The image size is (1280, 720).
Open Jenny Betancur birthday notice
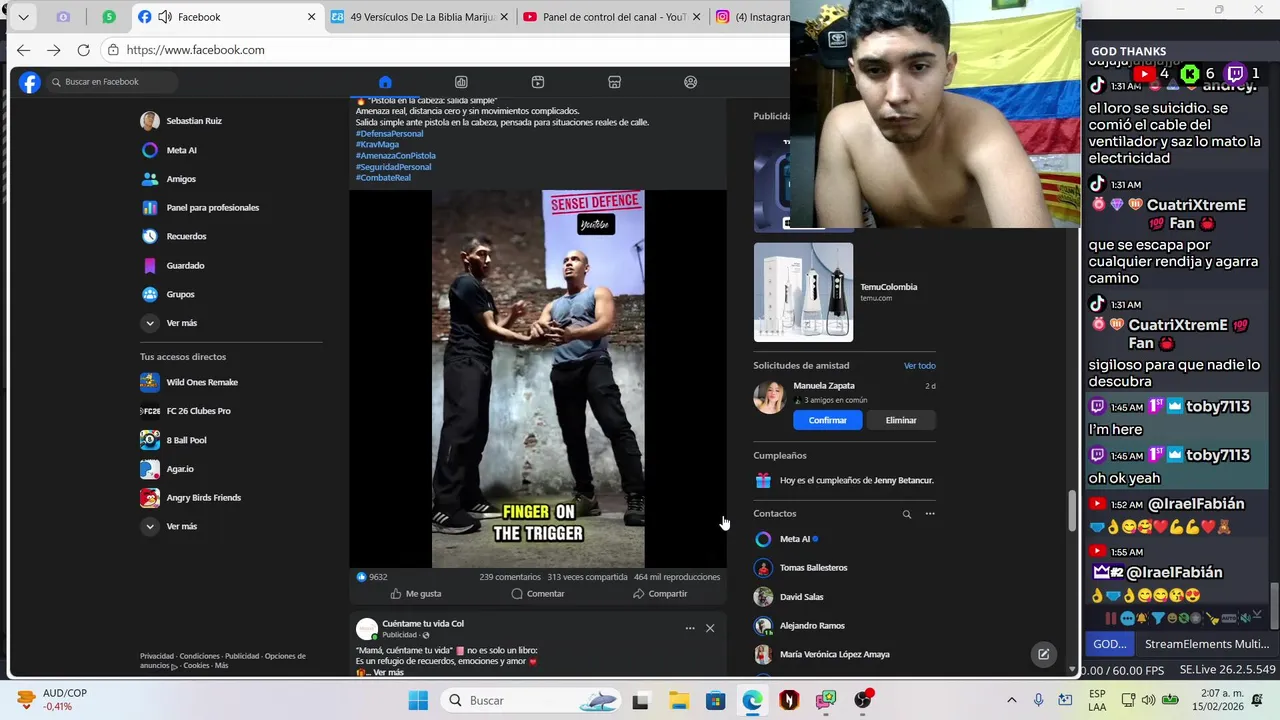coord(845,481)
